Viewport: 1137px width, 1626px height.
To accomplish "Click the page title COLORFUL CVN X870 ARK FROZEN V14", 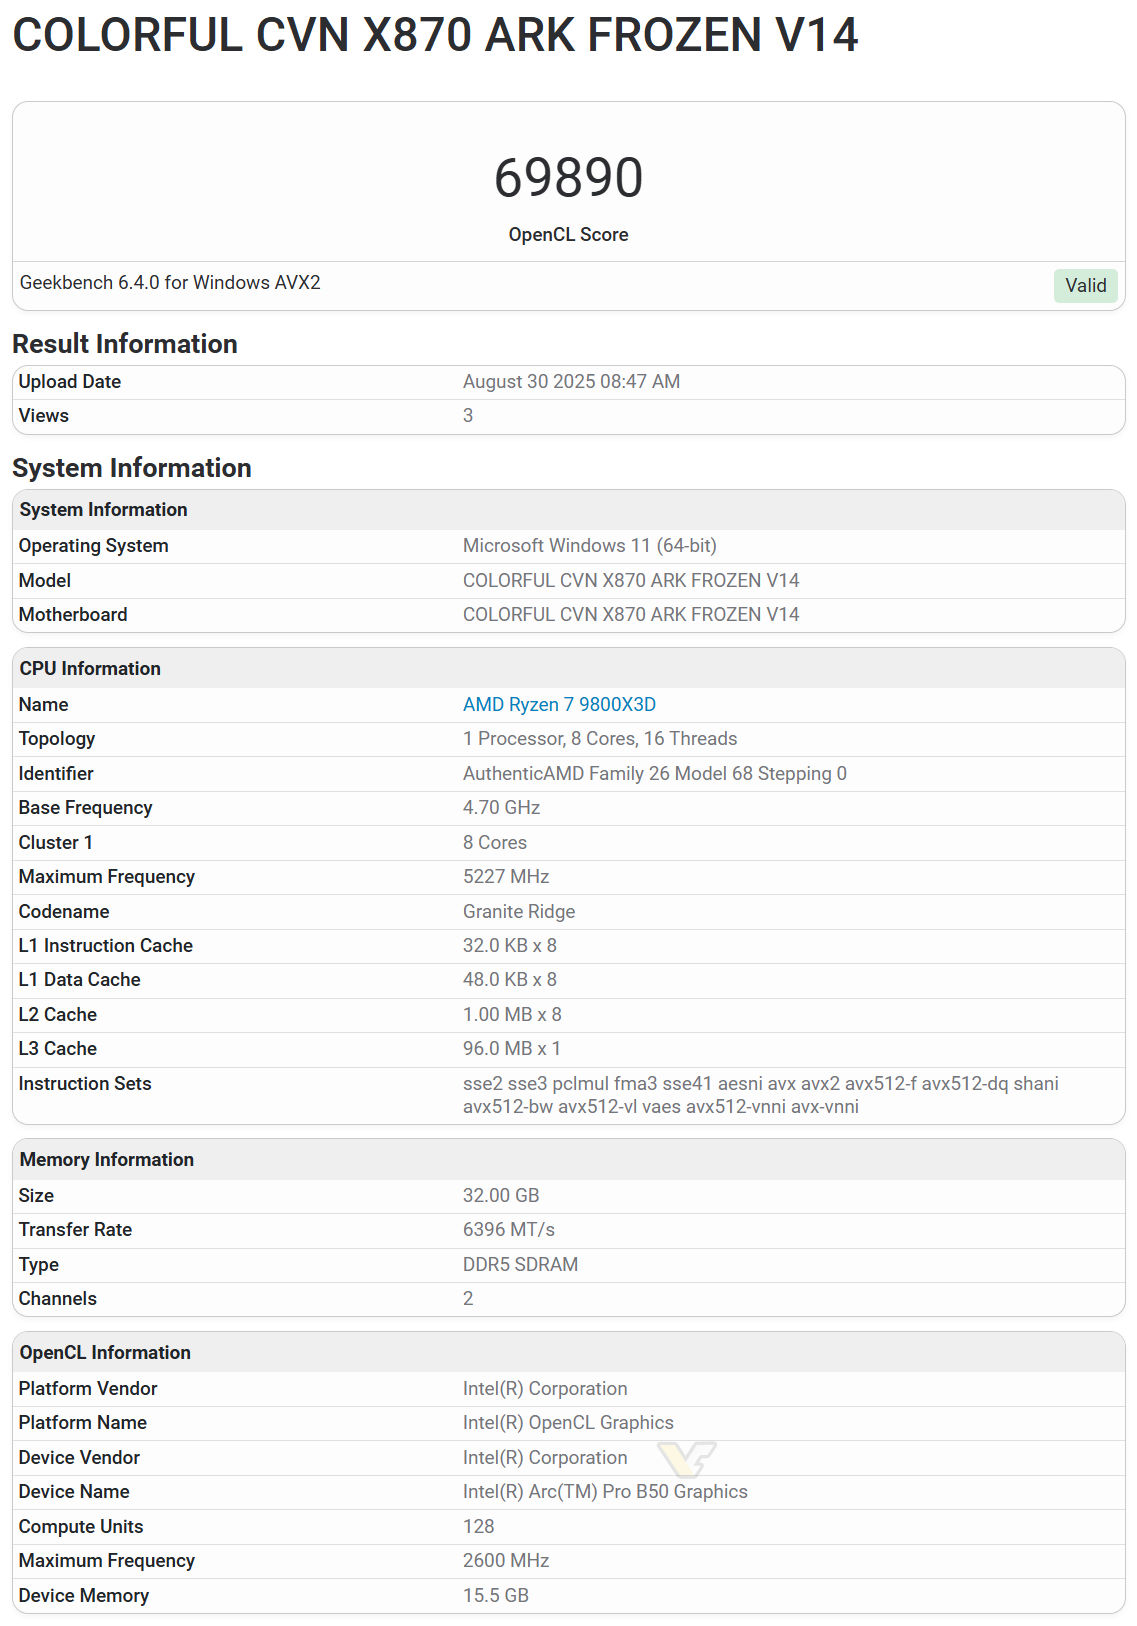I will (435, 35).
